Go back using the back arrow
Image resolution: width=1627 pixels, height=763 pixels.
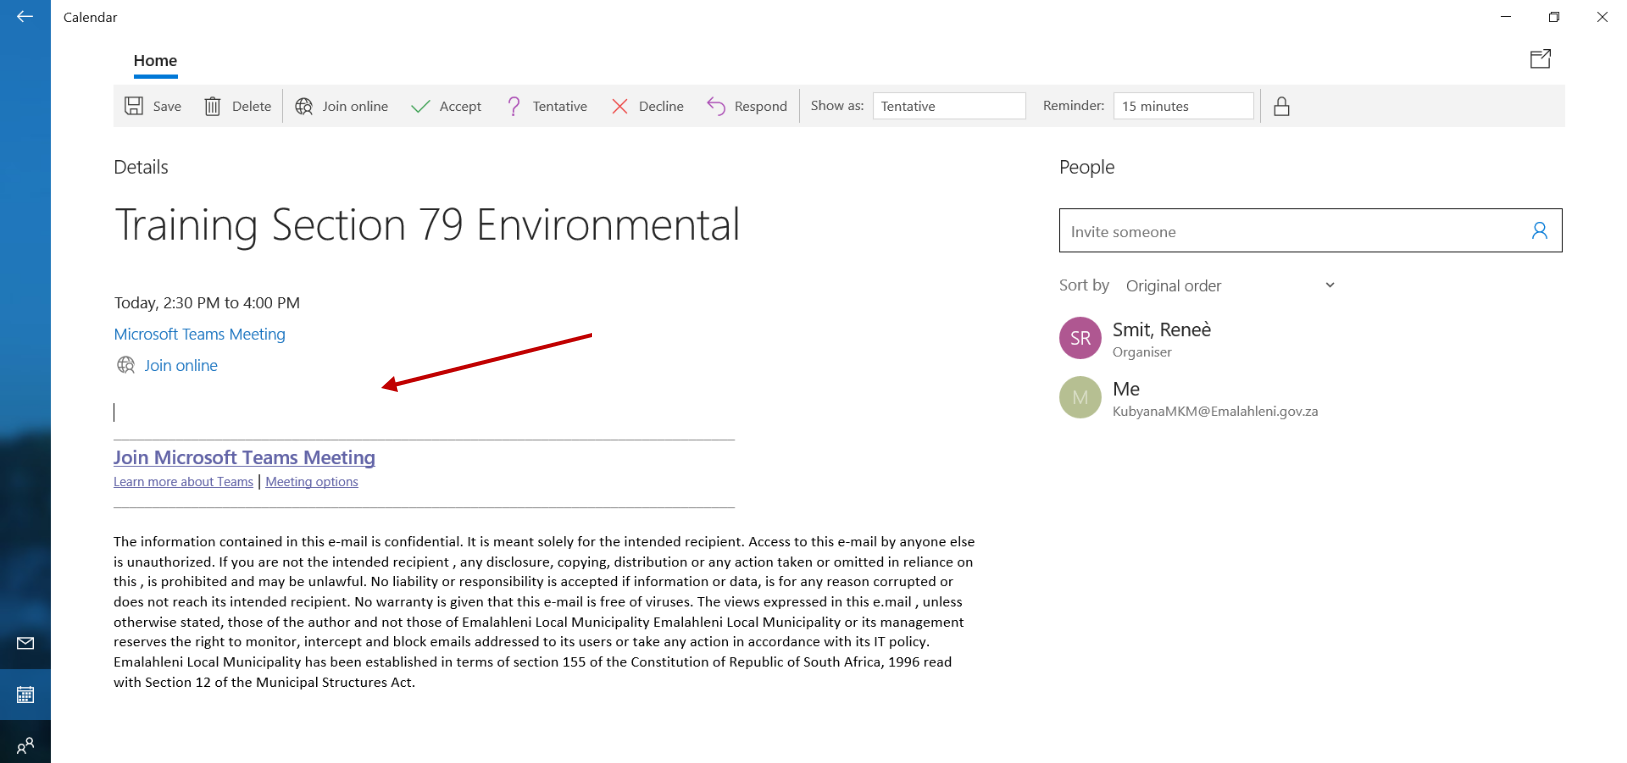(x=25, y=17)
